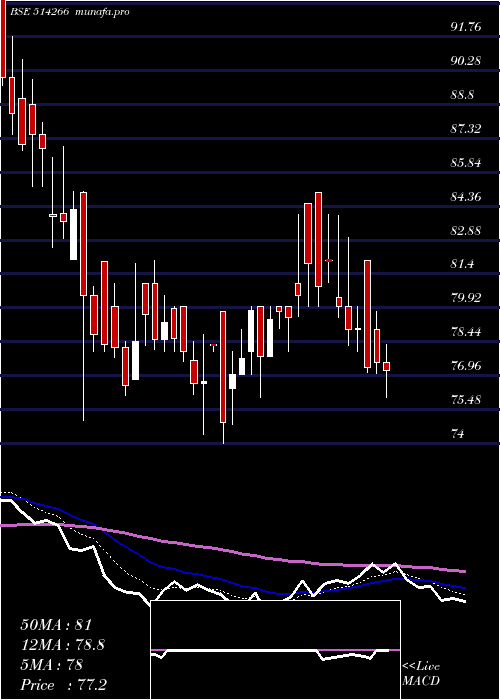Click the 91.76 price axis label
Viewport: 500px width, 700px height.
pyautogui.click(x=466, y=27)
